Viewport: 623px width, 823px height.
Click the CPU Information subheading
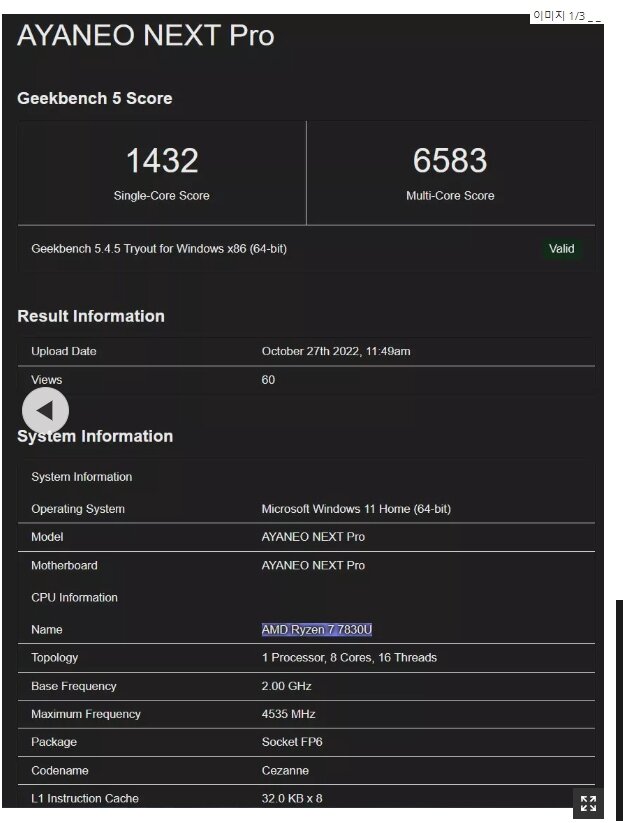pos(75,597)
